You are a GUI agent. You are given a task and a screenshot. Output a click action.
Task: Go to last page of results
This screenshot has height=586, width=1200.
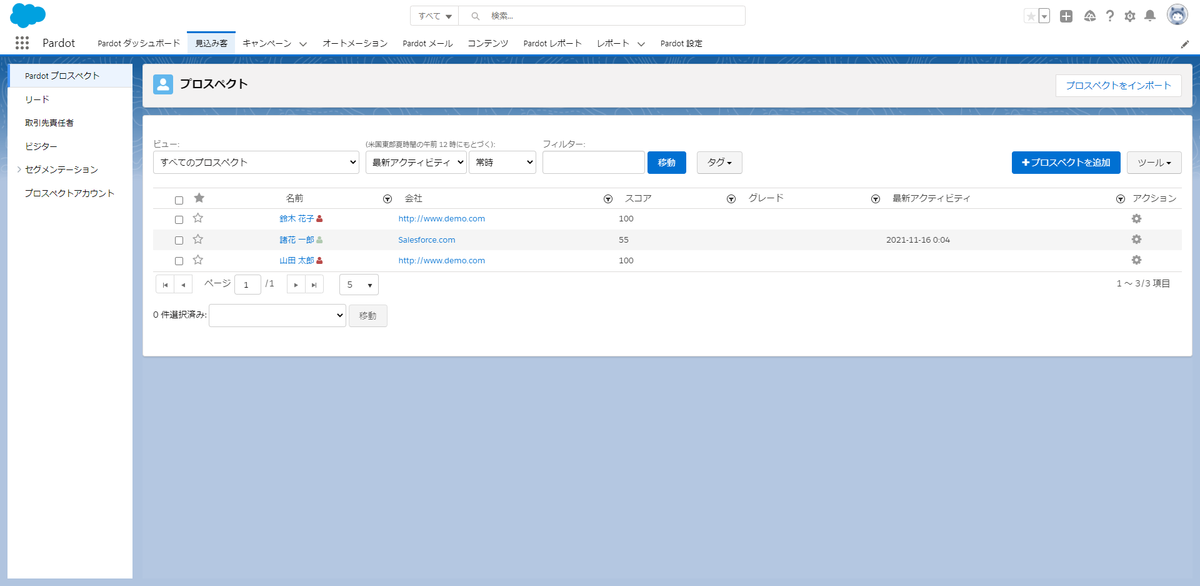(x=314, y=285)
